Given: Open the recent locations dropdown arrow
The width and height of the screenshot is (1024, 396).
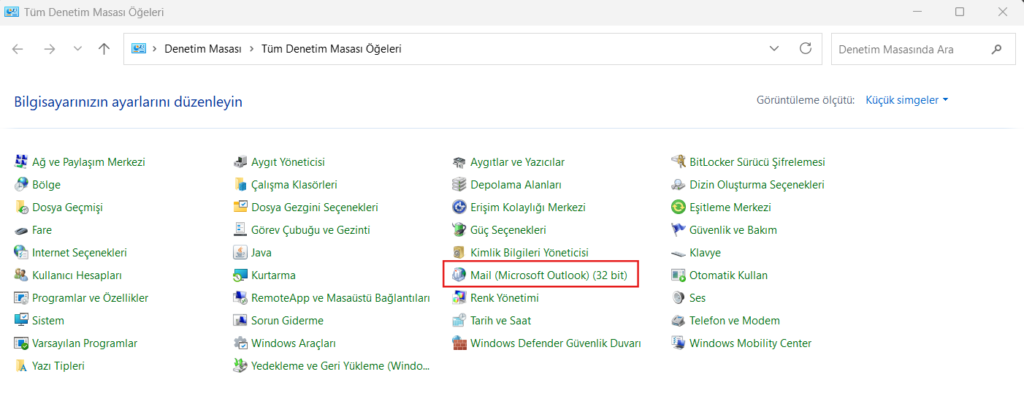Looking at the screenshot, I should [x=78, y=49].
